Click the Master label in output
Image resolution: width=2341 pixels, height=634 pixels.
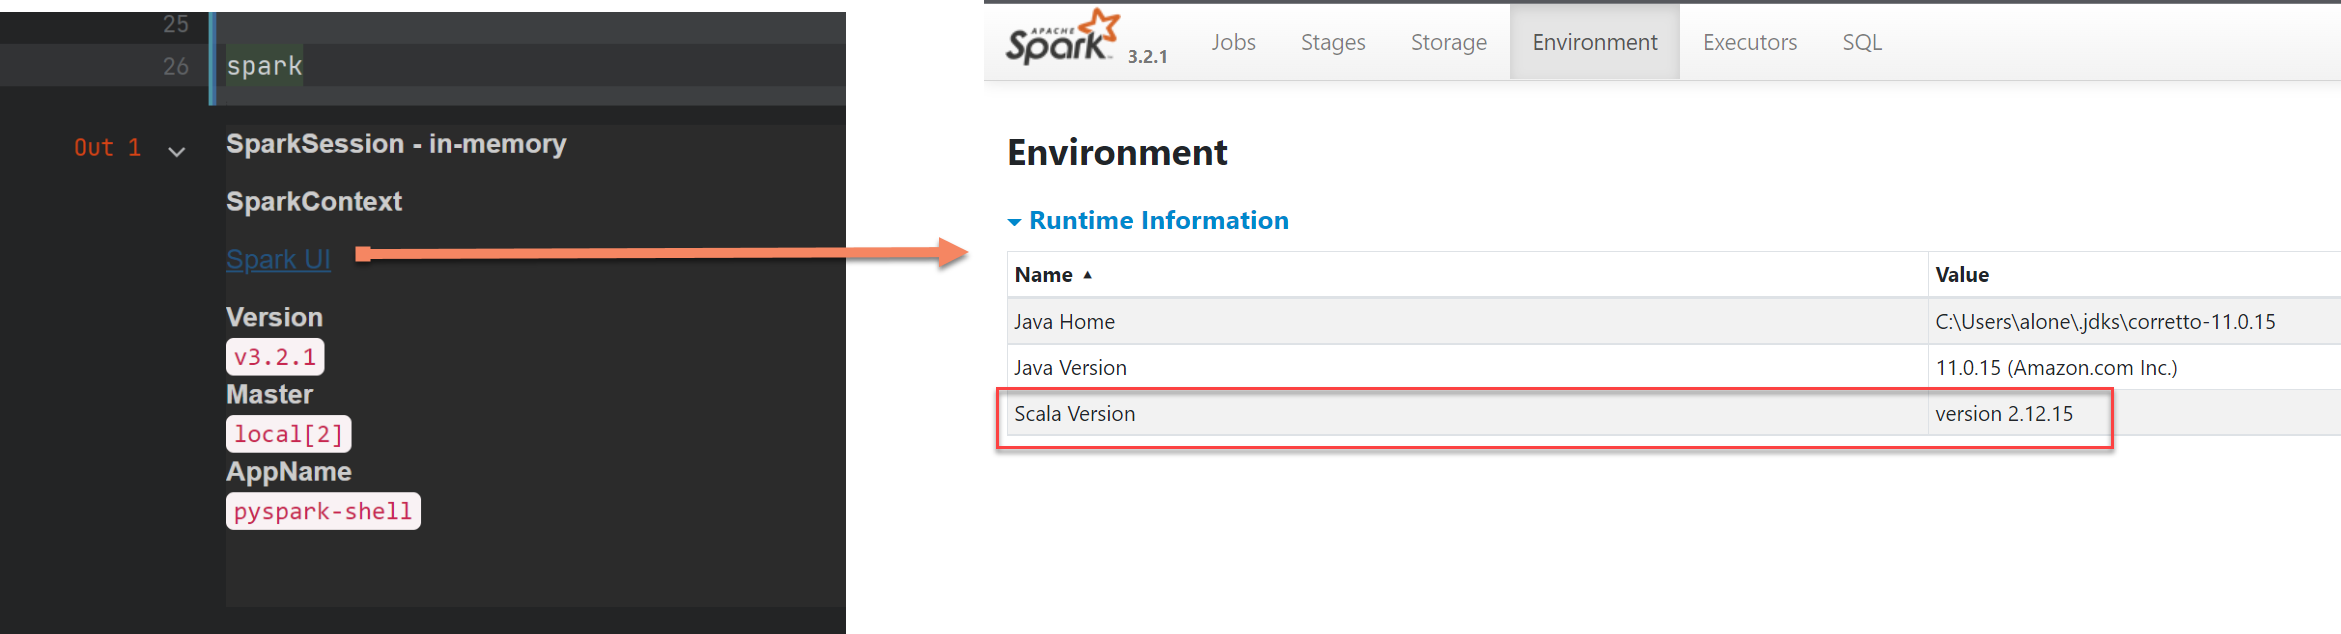(269, 394)
